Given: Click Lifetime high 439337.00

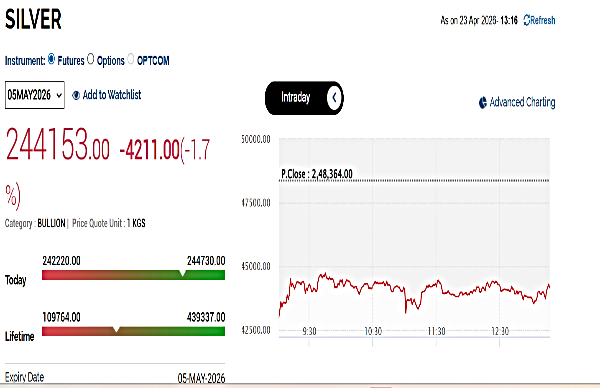Looking at the screenshot, I should 206,317.
